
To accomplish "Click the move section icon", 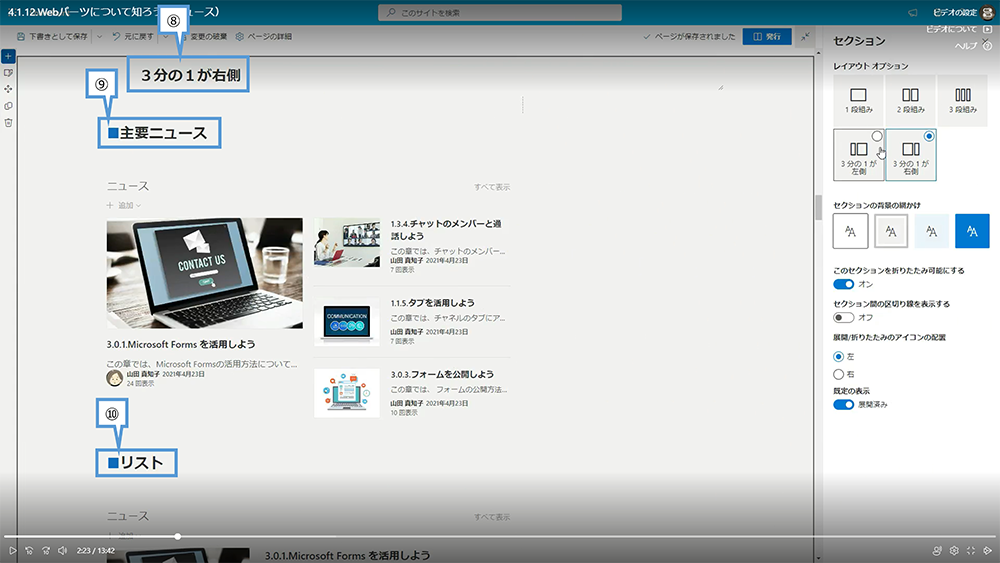I will tap(8, 89).
